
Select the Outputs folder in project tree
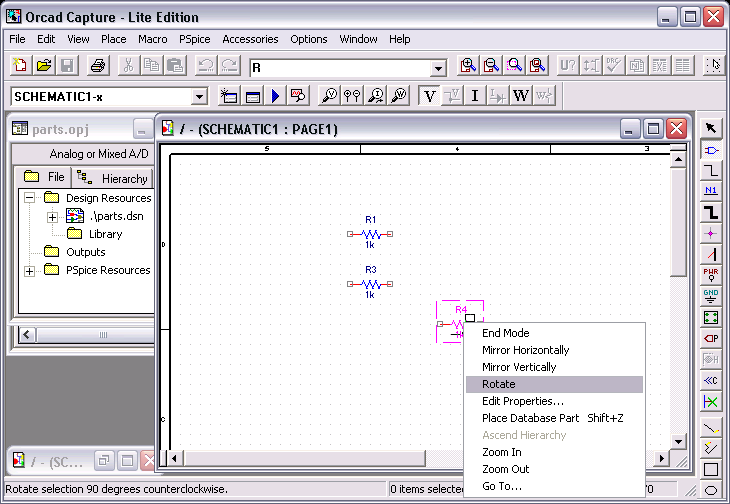86,252
